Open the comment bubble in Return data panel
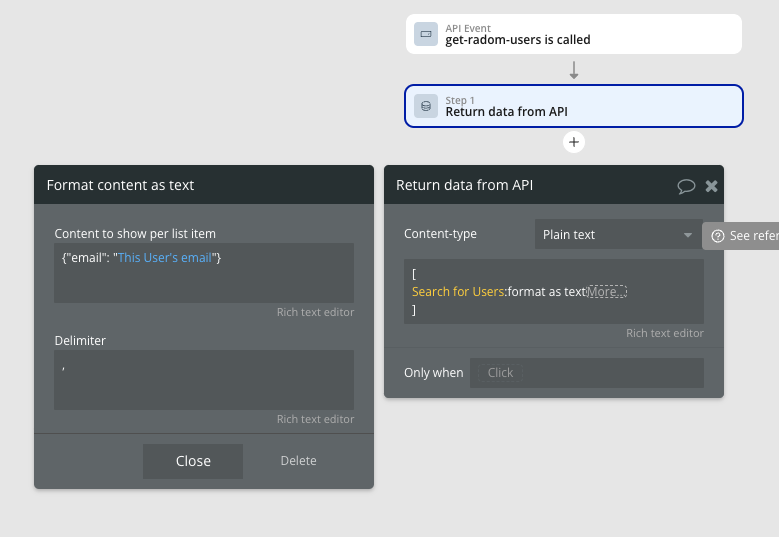779x537 pixels. pyautogui.click(x=686, y=186)
